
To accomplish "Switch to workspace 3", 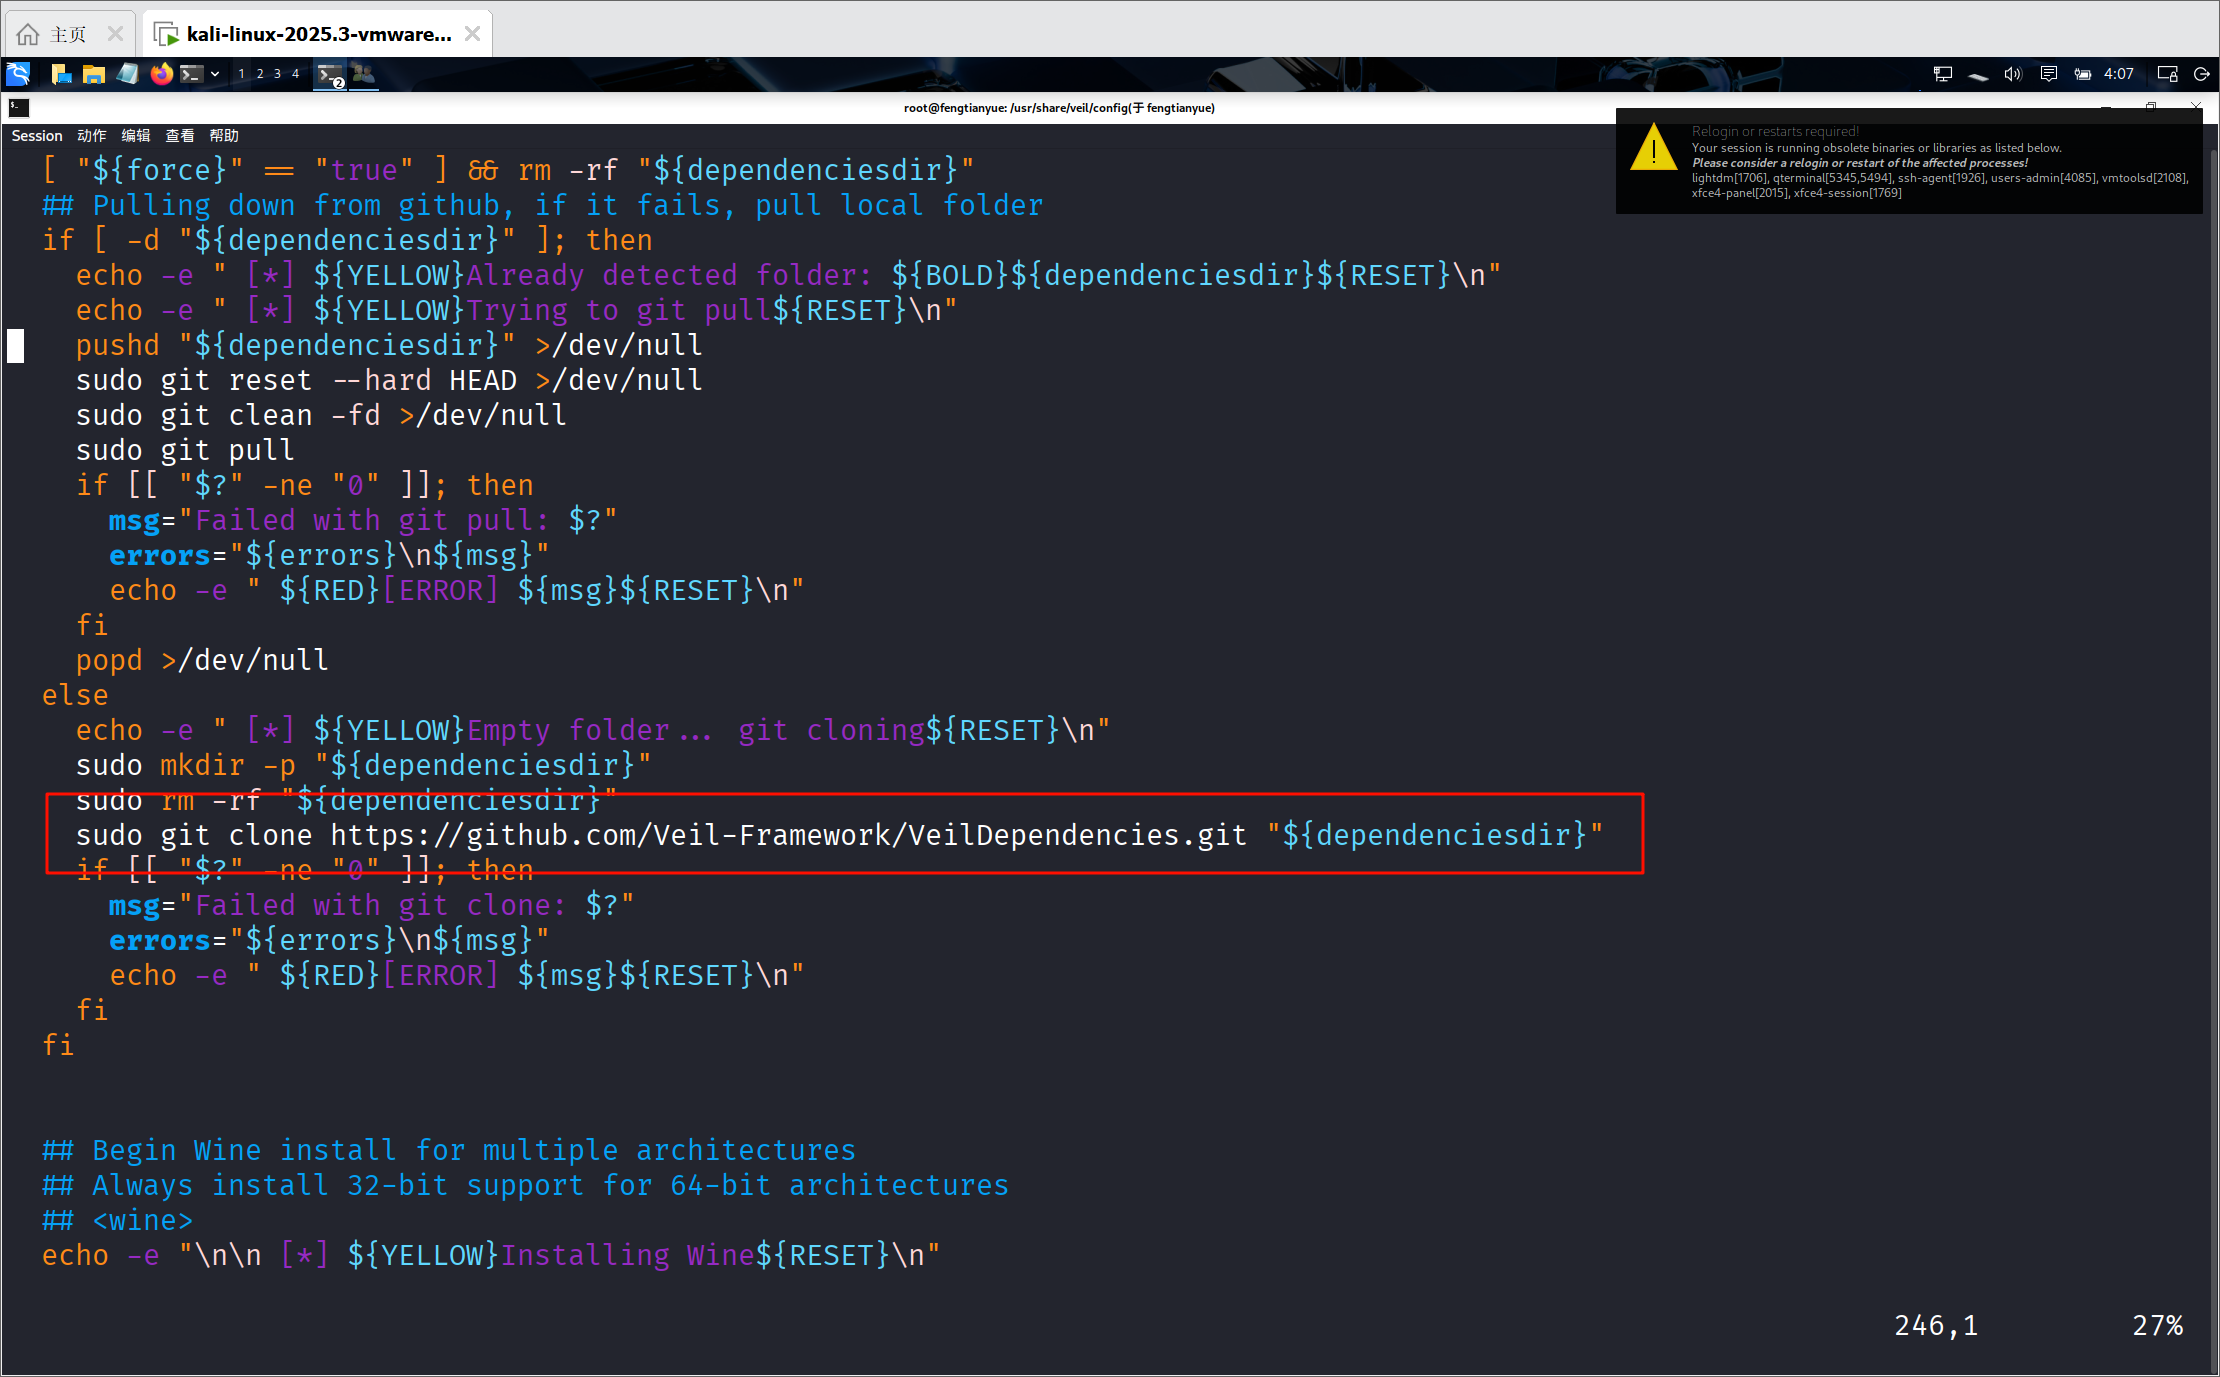I will tap(277, 74).
